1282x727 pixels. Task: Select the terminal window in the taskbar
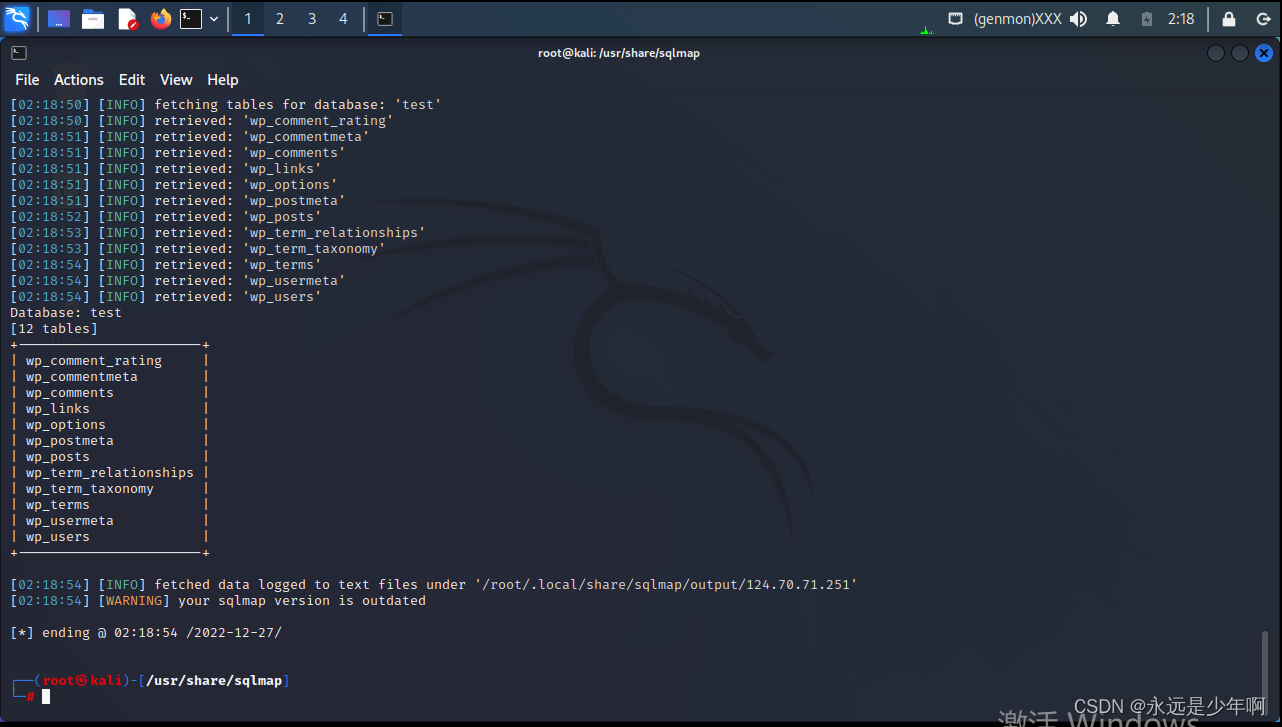point(385,18)
